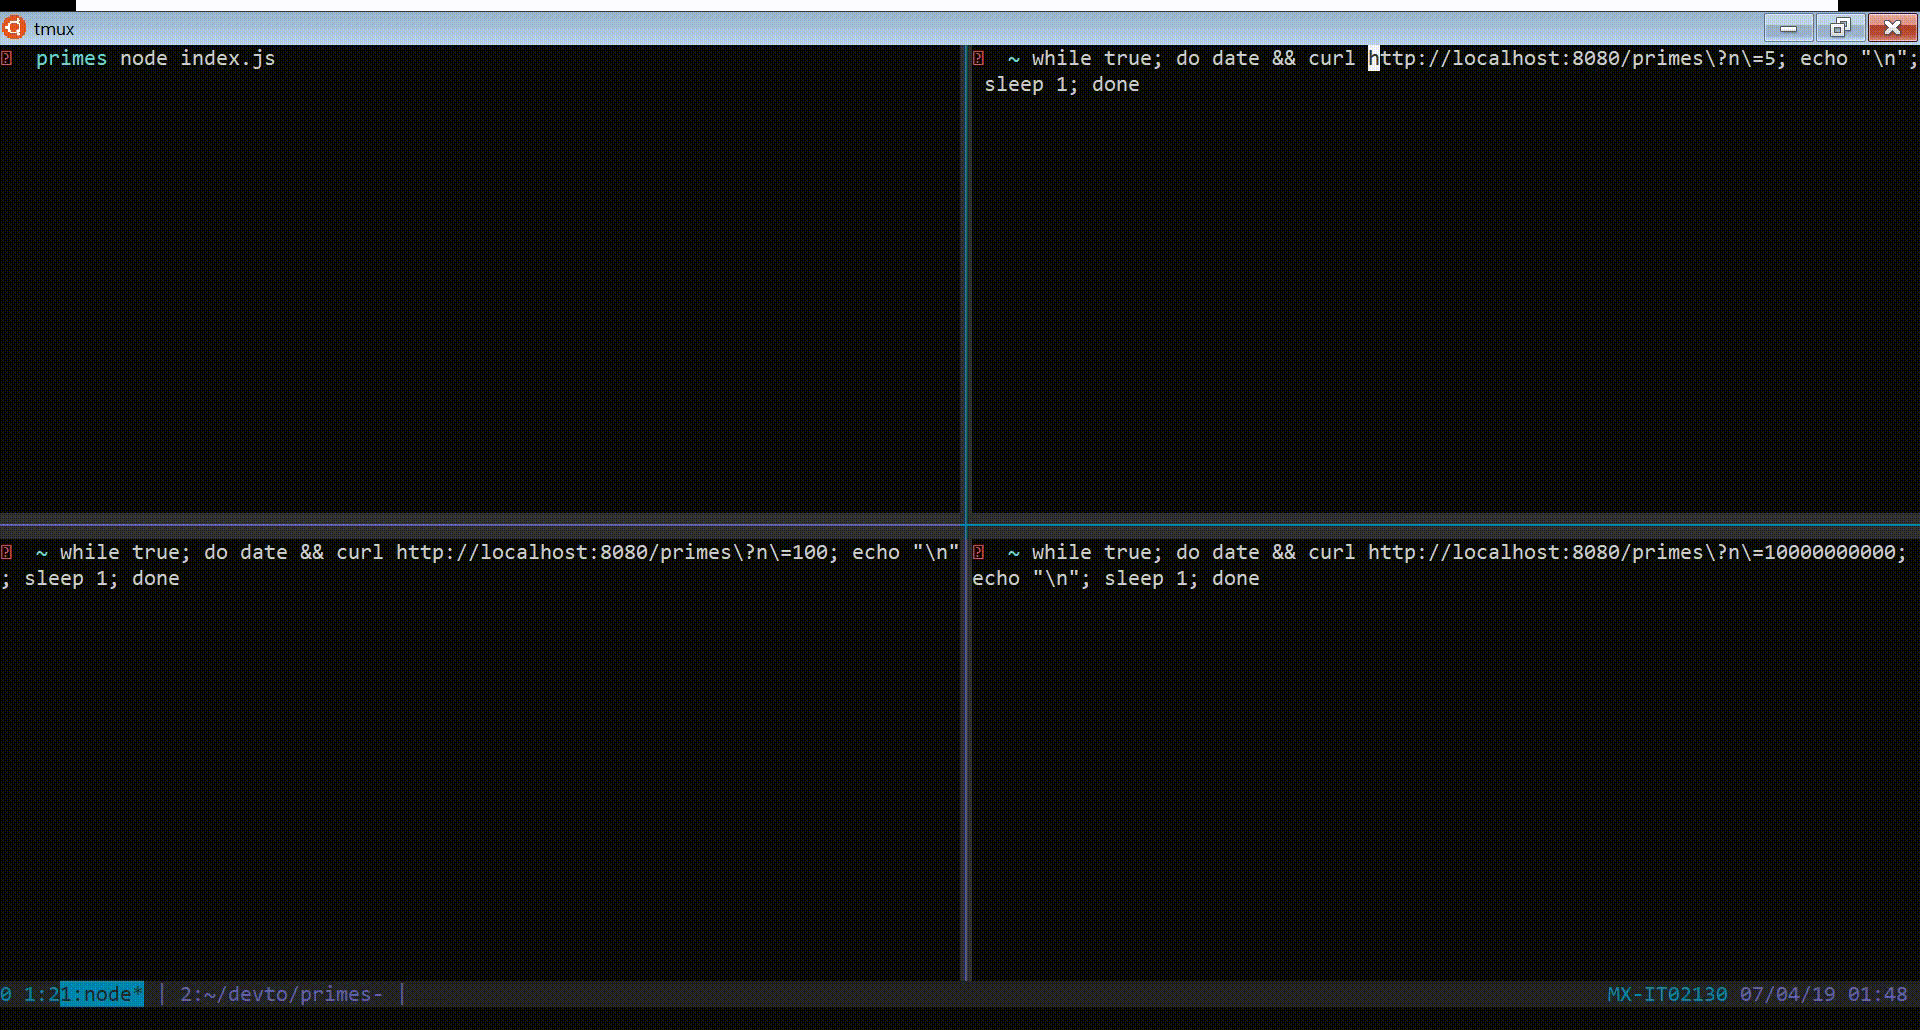Click 'while true;' in the bottom-right pane
Screen dimensions: 1920x1030
(1097, 552)
